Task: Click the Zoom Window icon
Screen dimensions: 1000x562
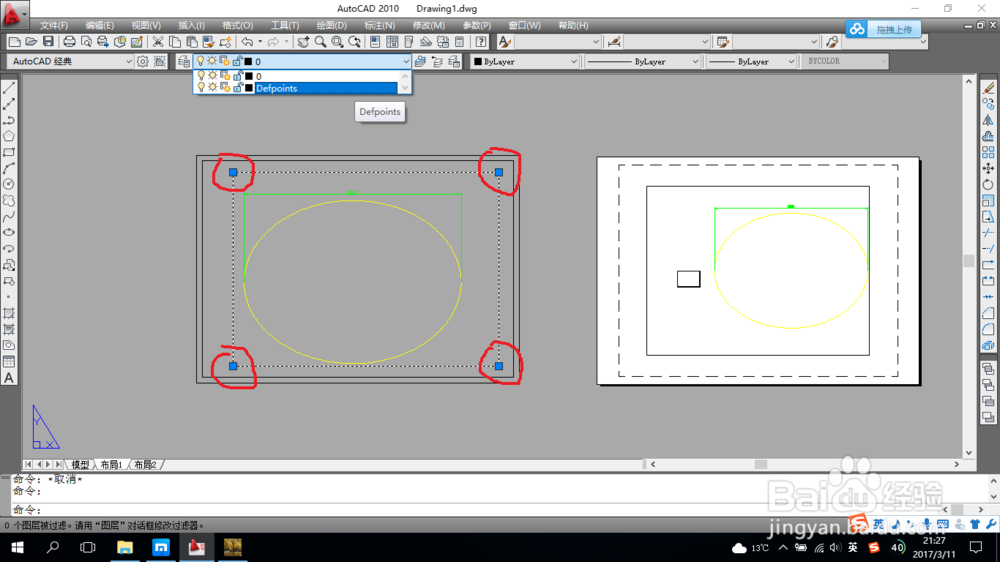Action: (337, 42)
